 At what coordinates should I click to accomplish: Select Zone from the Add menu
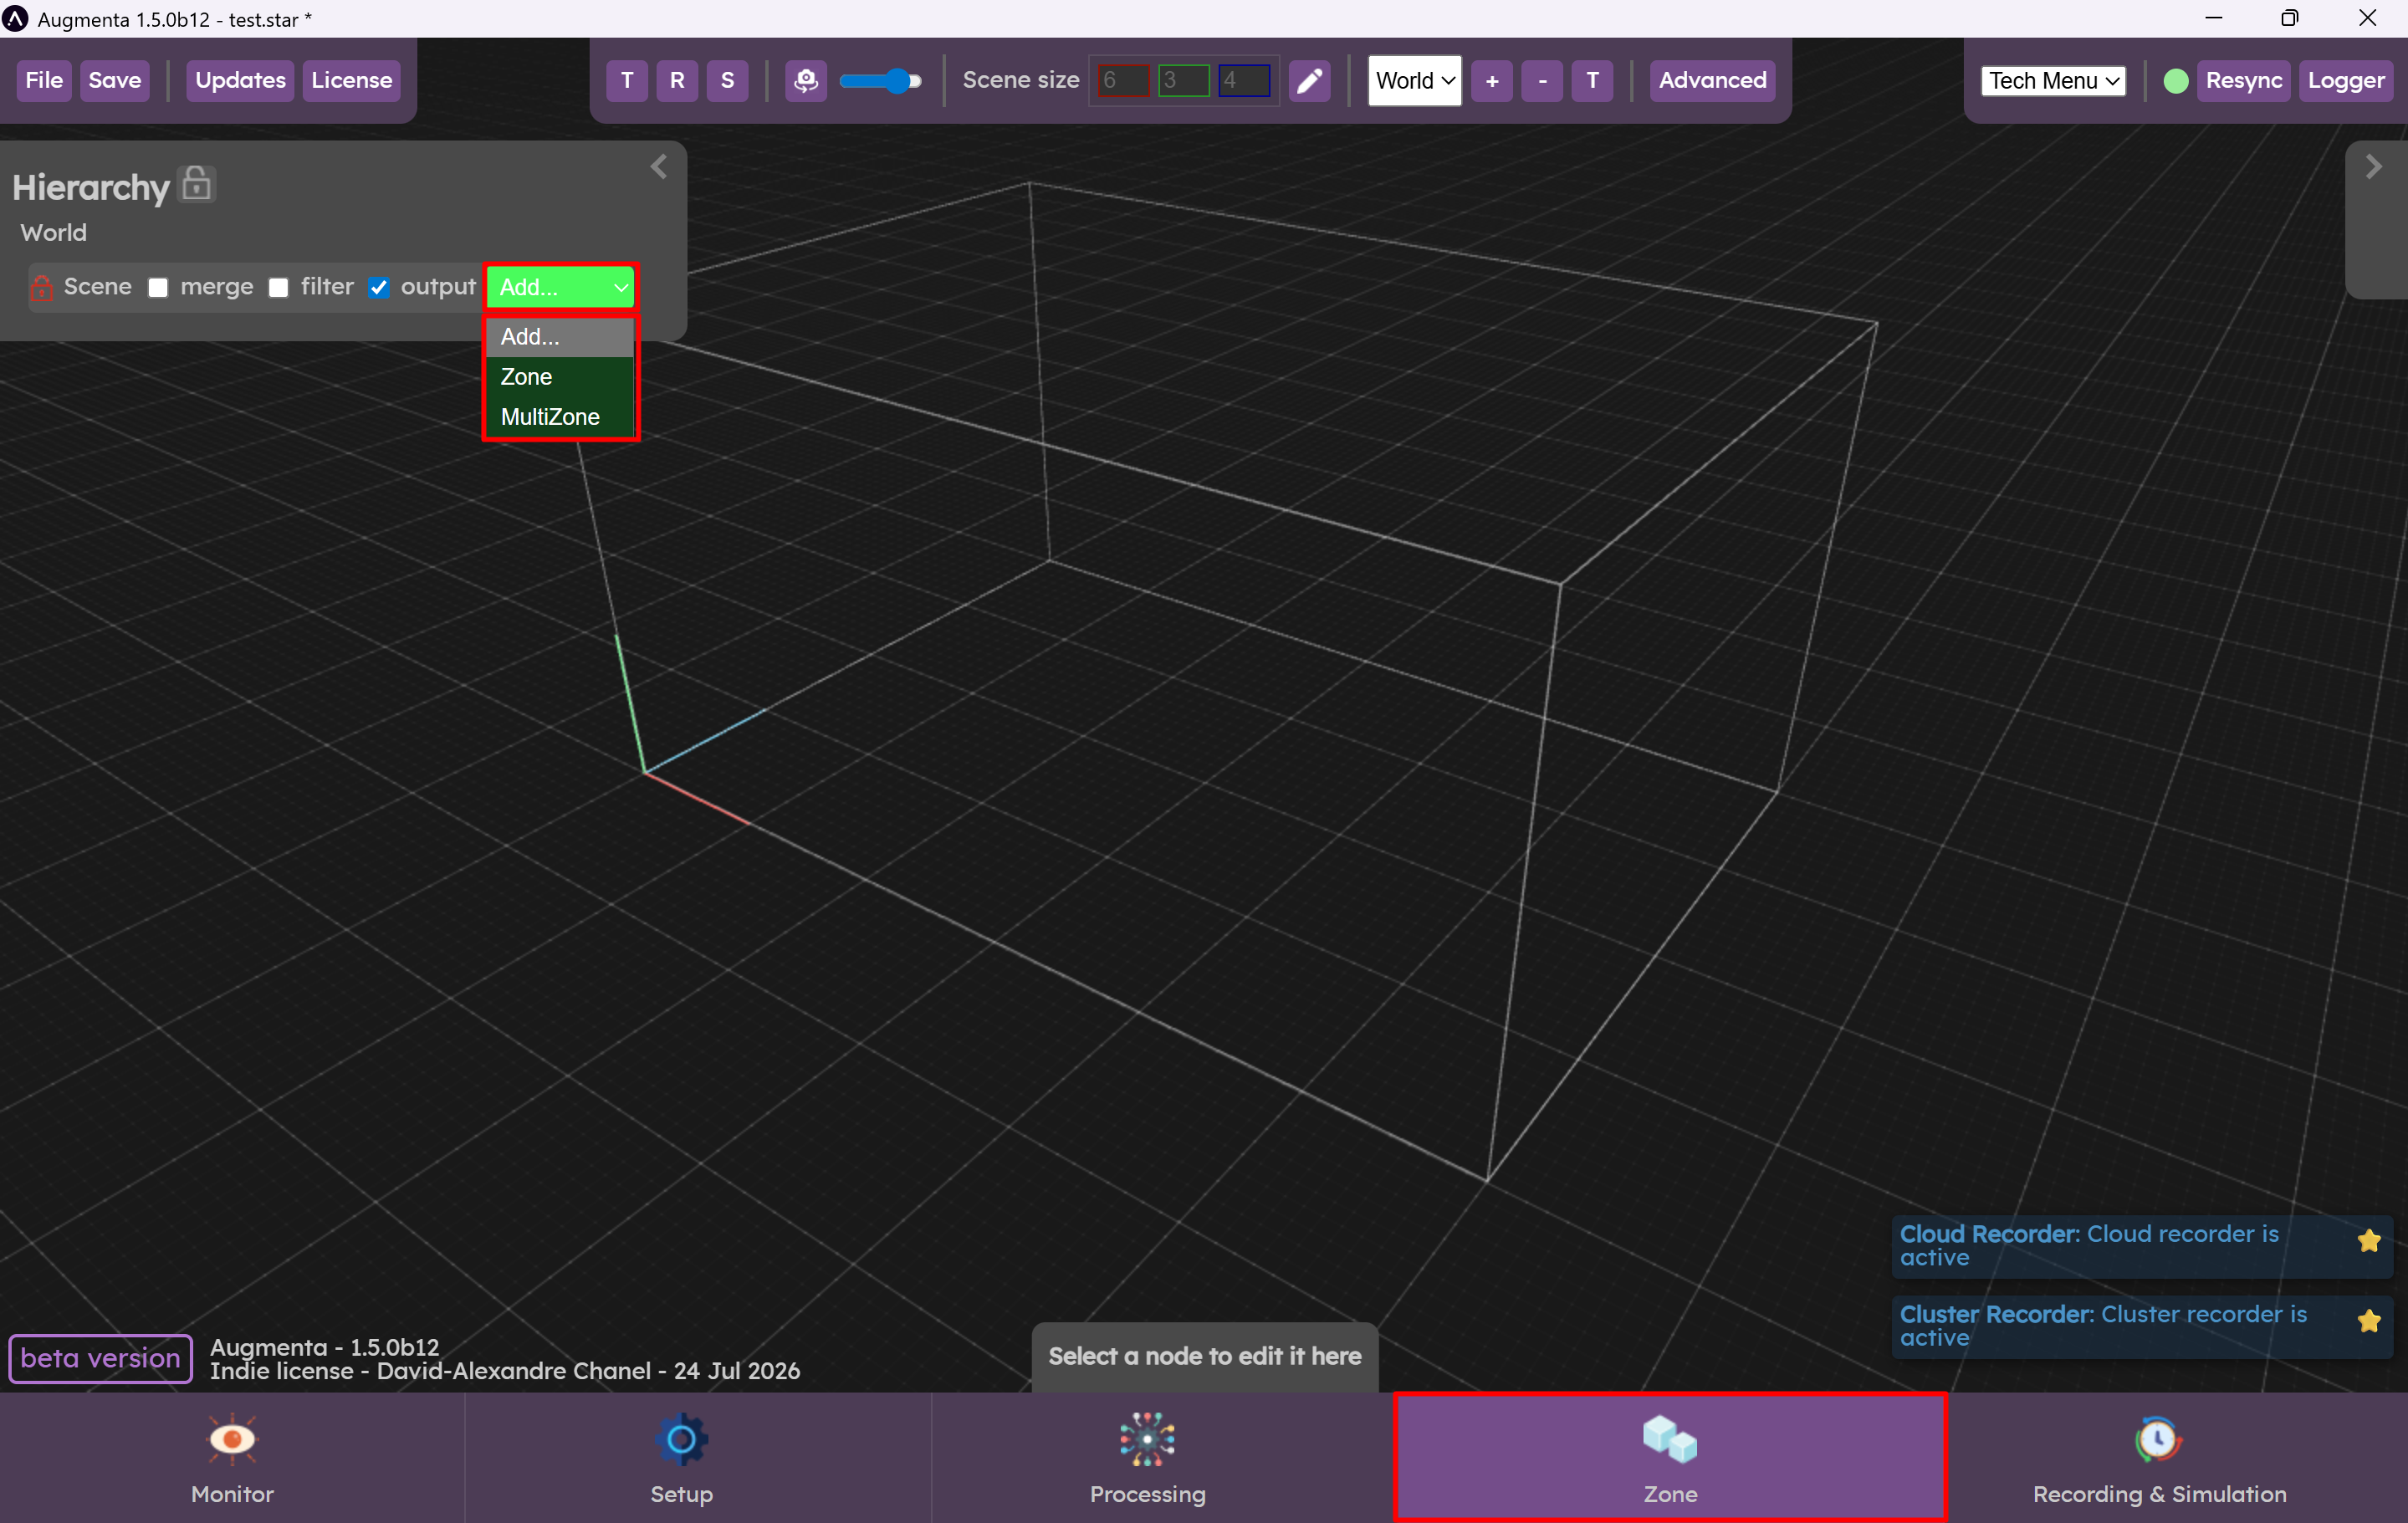(527, 377)
